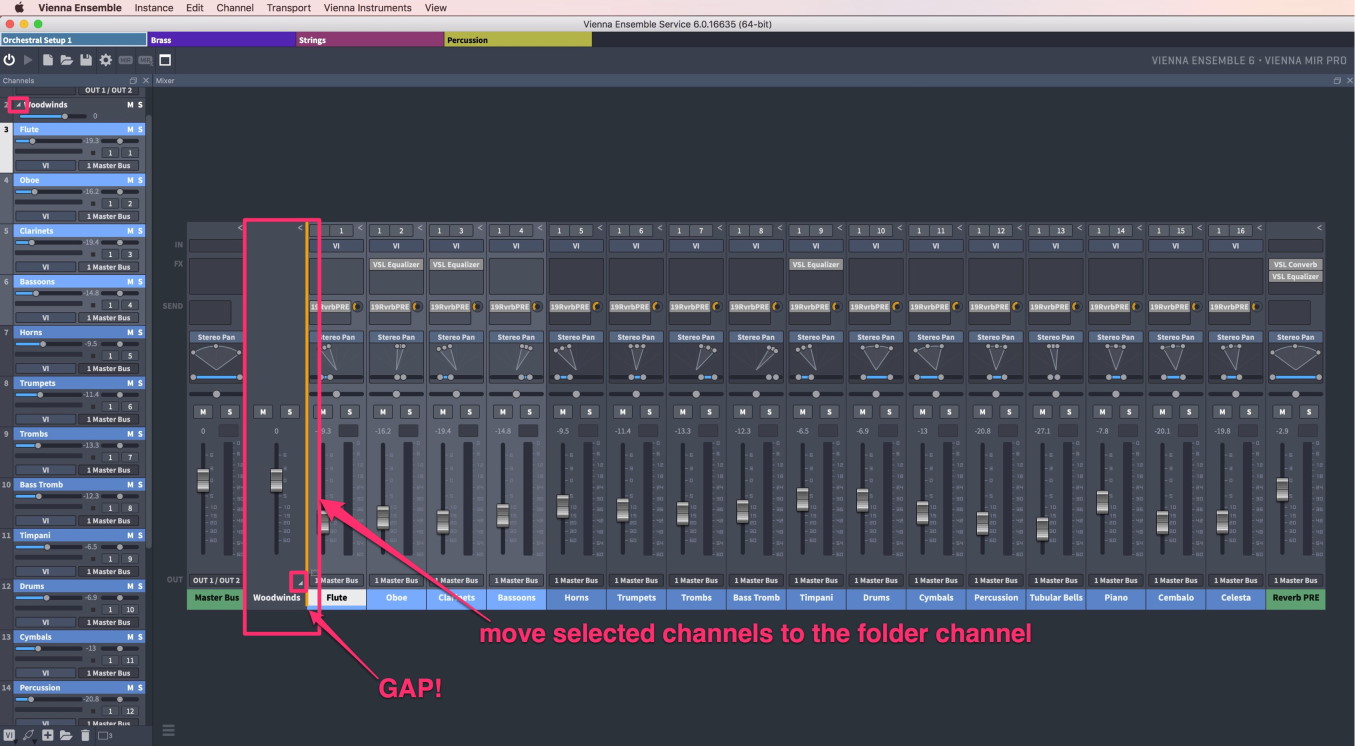Mute Woodwinds folder in the Channels list

pos(129,104)
